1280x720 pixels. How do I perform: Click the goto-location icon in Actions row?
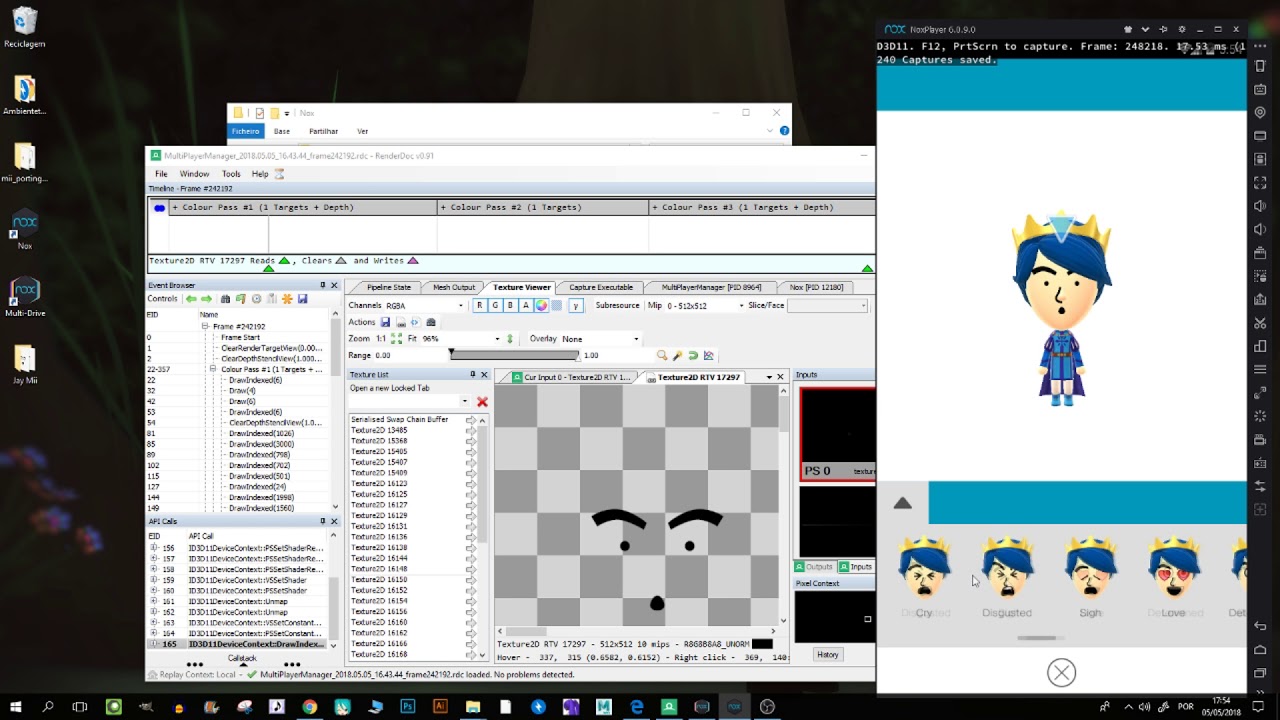pyautogui.click(x=415, y=322)
